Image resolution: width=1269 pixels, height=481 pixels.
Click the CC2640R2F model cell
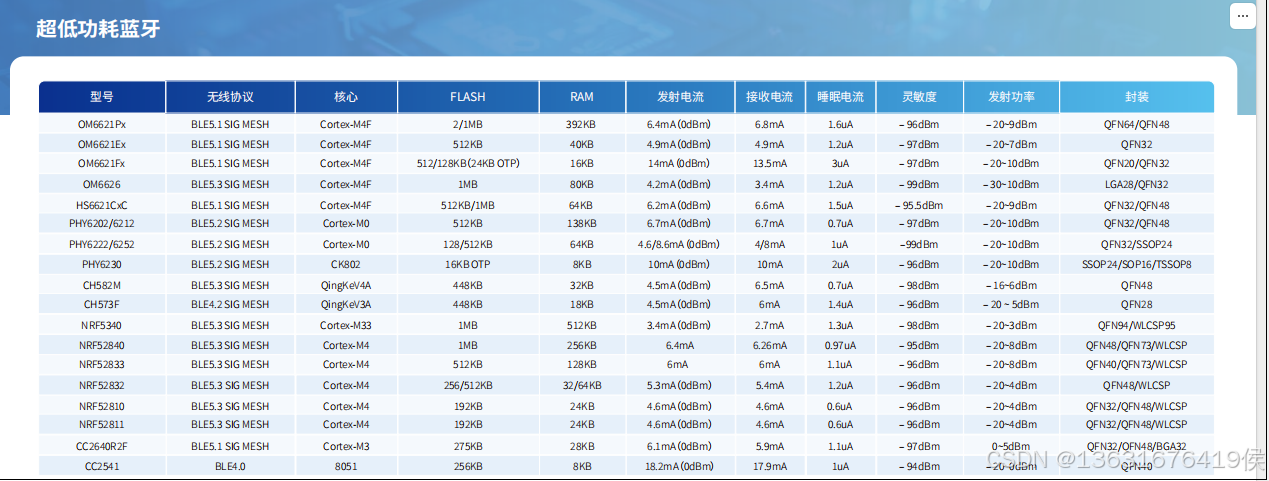(x=102, y=446)
